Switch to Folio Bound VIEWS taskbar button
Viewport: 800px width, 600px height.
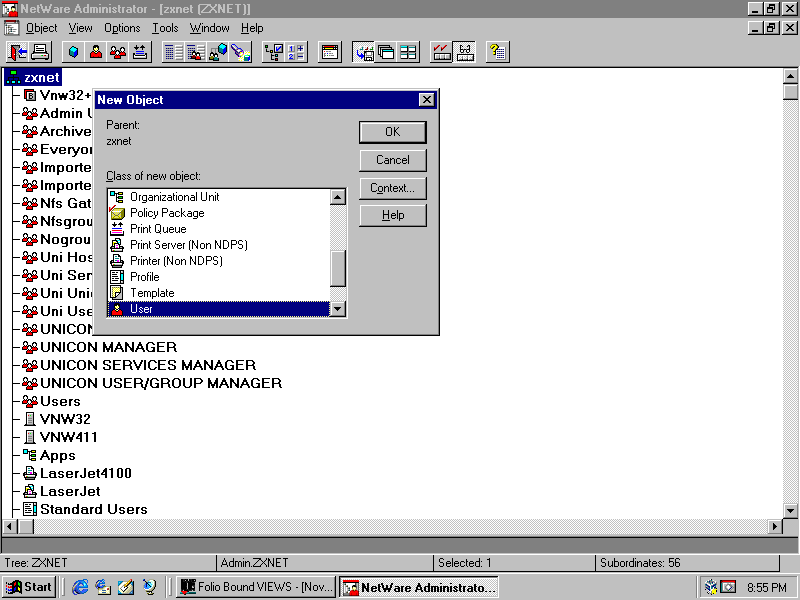[x=257, y=587]
